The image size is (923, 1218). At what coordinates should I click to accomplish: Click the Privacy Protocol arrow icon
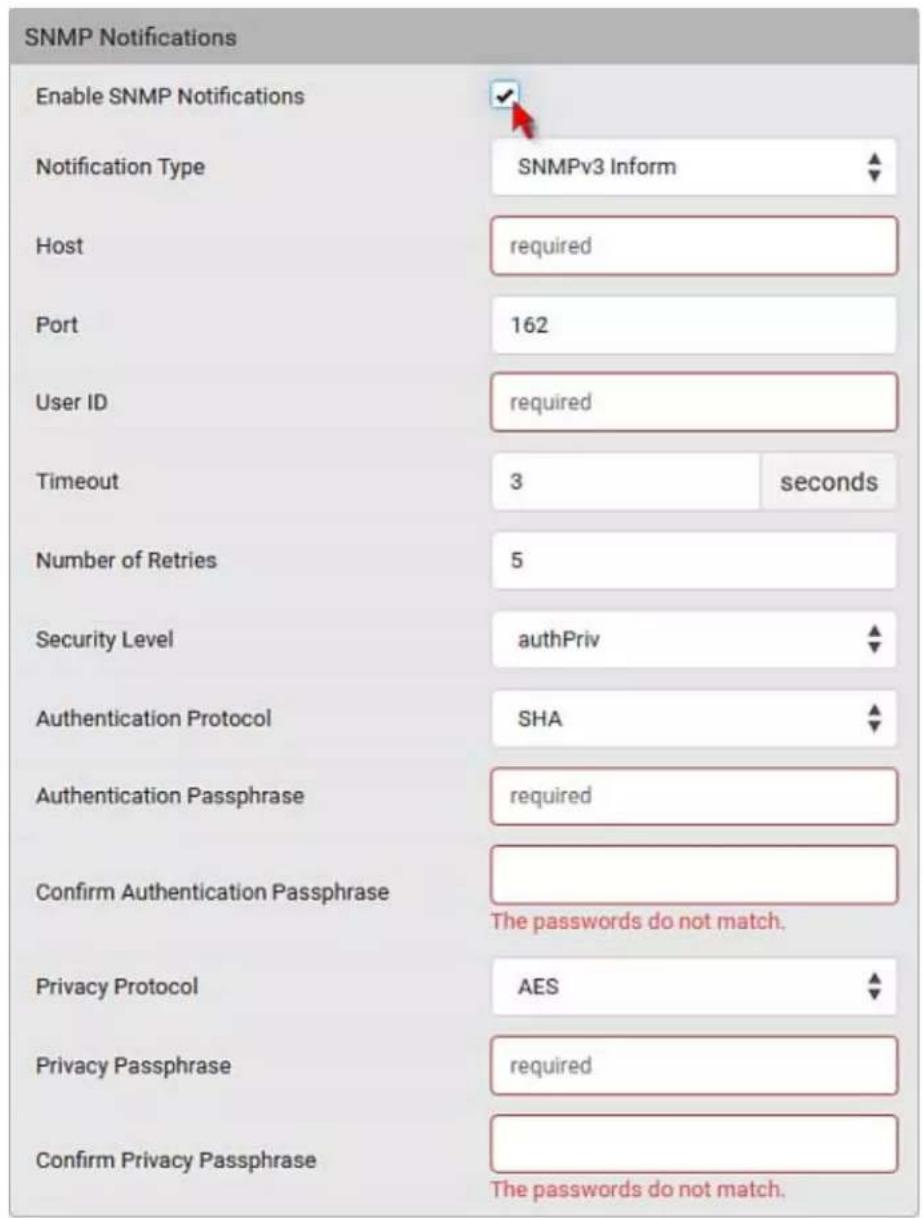[x=875, y=987]
